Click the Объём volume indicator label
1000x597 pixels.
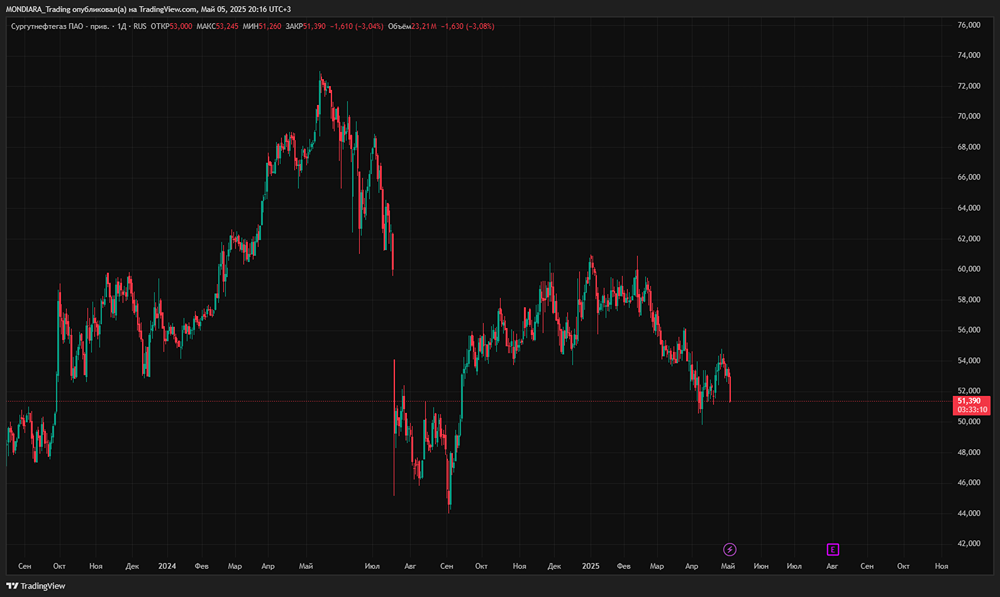tap(399, 26)
